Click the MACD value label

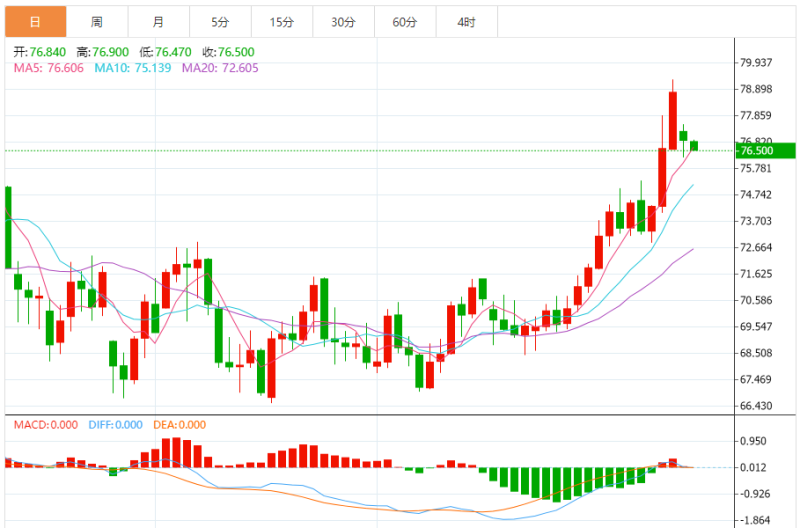[x=45, y=425]
